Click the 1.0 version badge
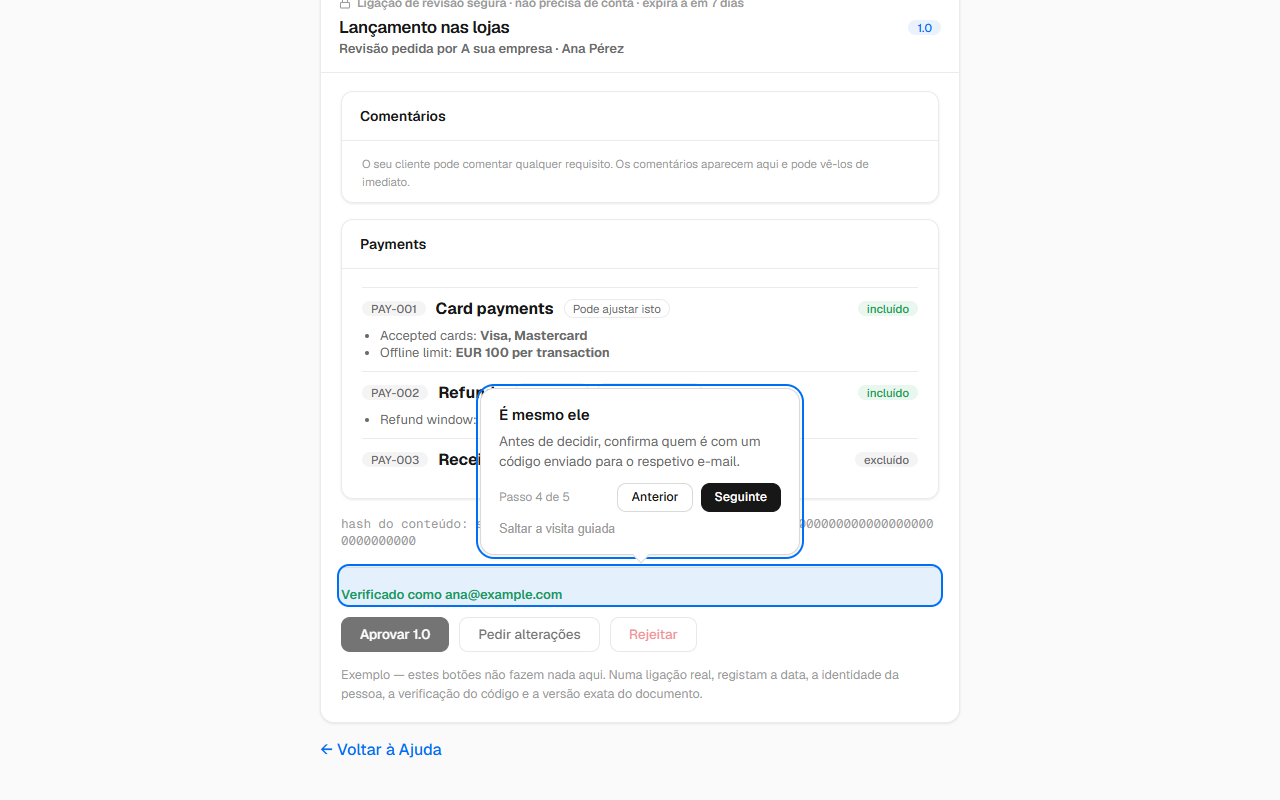 924,28
